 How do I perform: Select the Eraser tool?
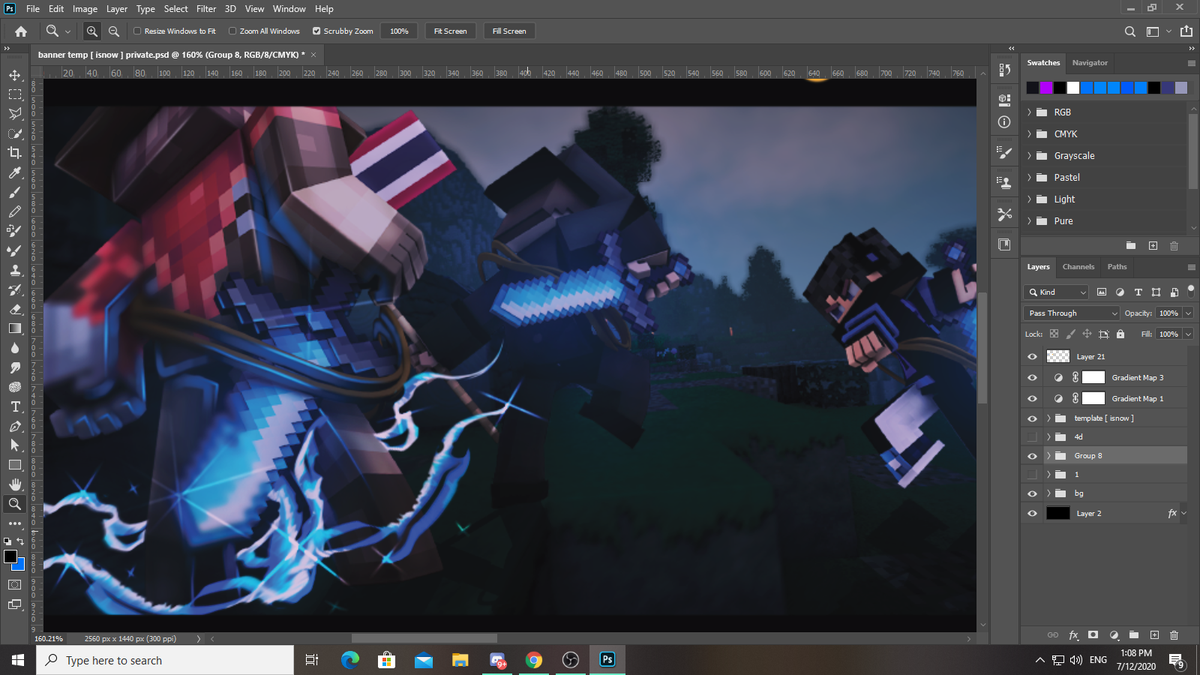click(15, 309)
